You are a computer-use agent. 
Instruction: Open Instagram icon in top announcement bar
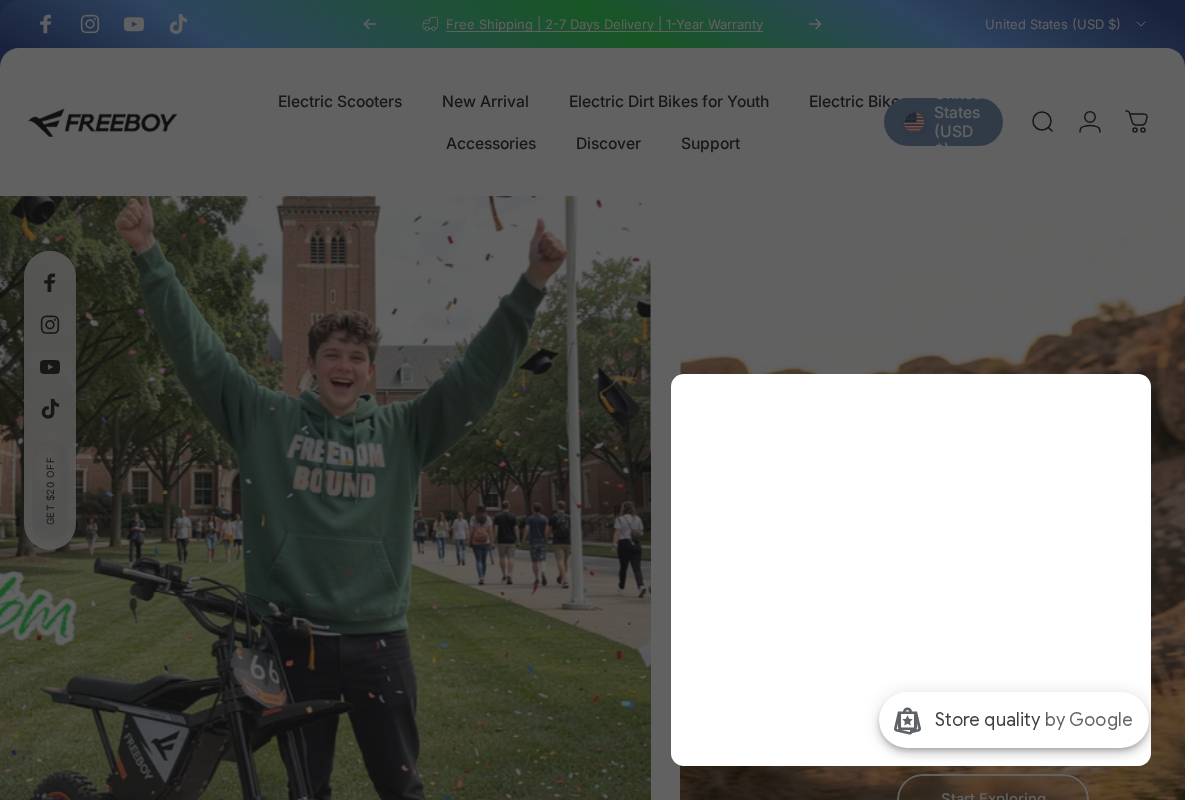click(x=90, y=24)
